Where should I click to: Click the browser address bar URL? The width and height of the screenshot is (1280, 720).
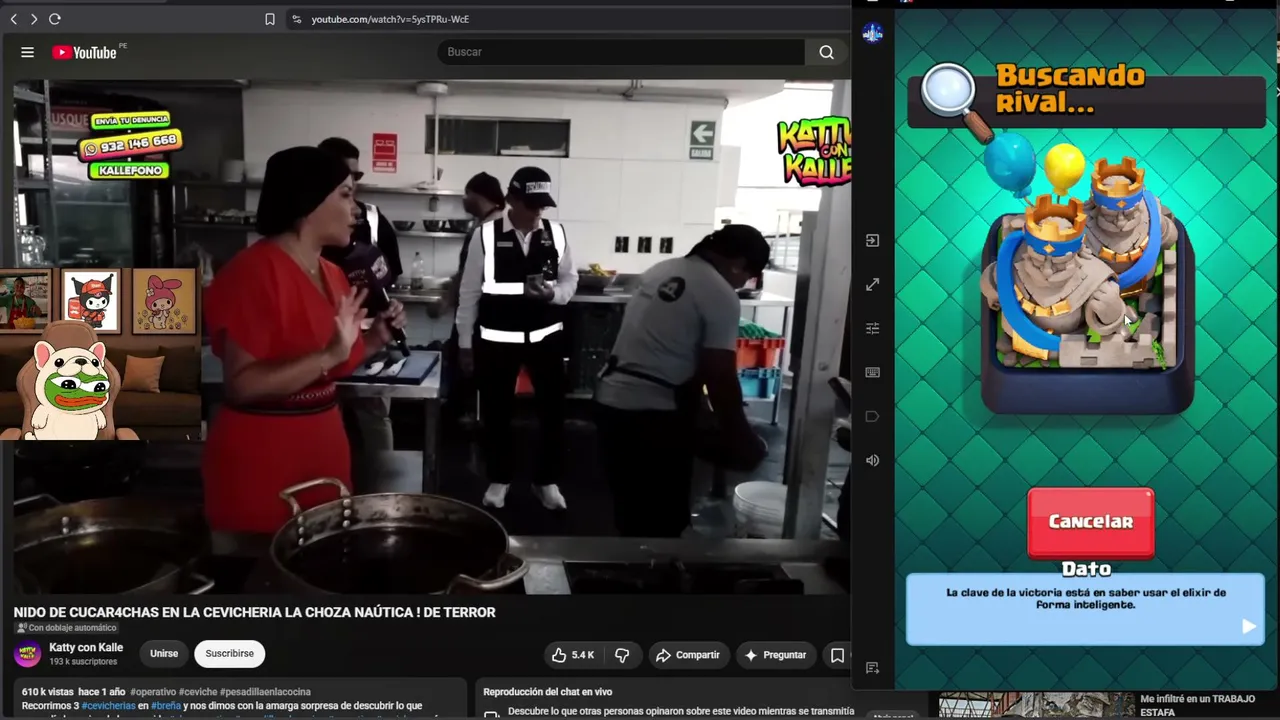[x=390, y=19]
